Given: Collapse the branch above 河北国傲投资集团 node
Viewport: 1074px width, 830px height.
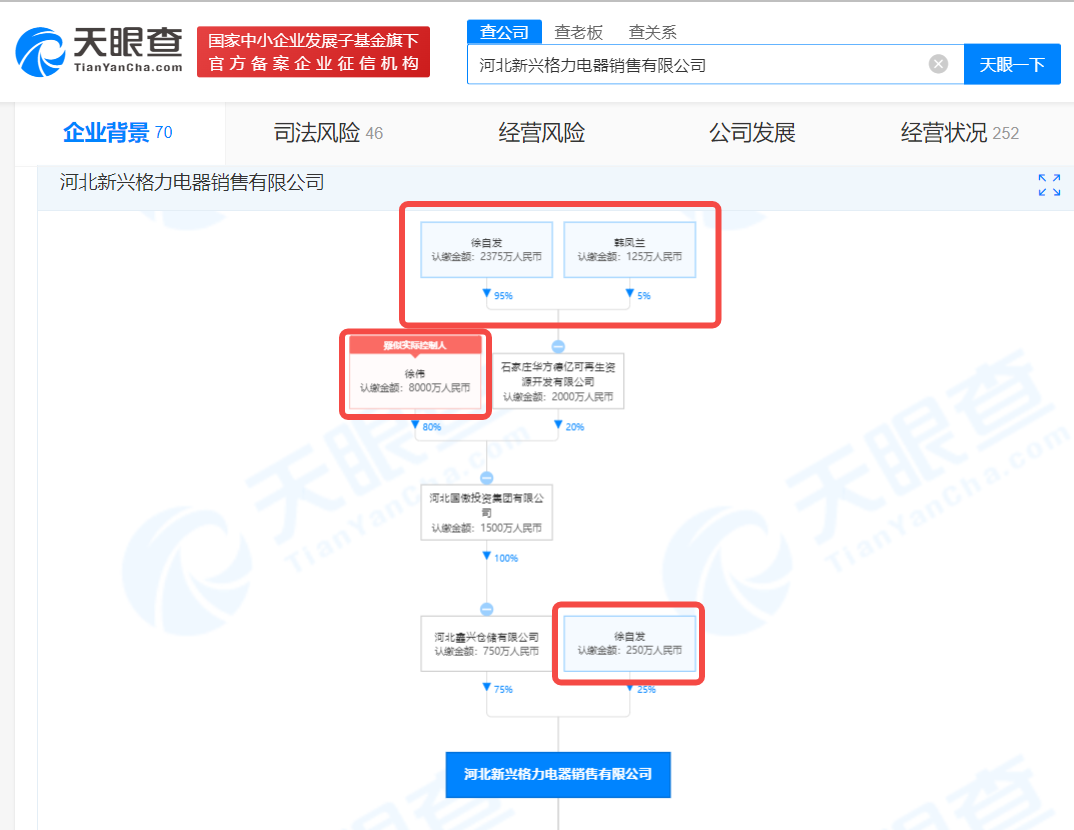Looking at the screenshot, I should [x=487, y=478].
